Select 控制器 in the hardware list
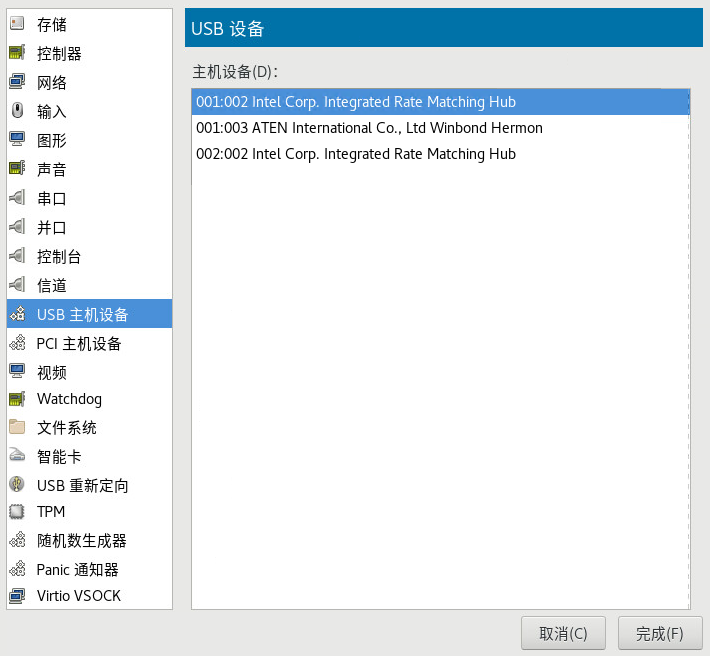The width and height of the screenshot is (710, 656). tap(90, 53)
